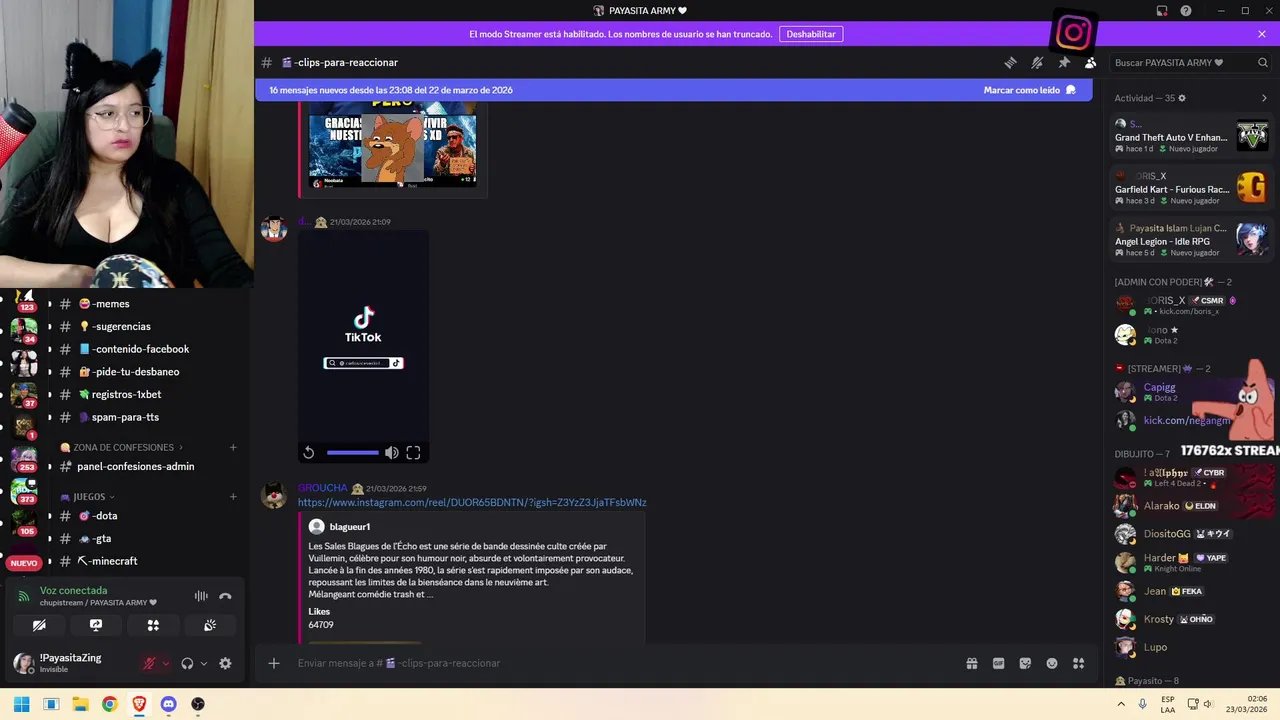Open Grand Theft Auto V activity card
The height and width of the screenshot is (720, 1280).
(x=1192, y=136)
